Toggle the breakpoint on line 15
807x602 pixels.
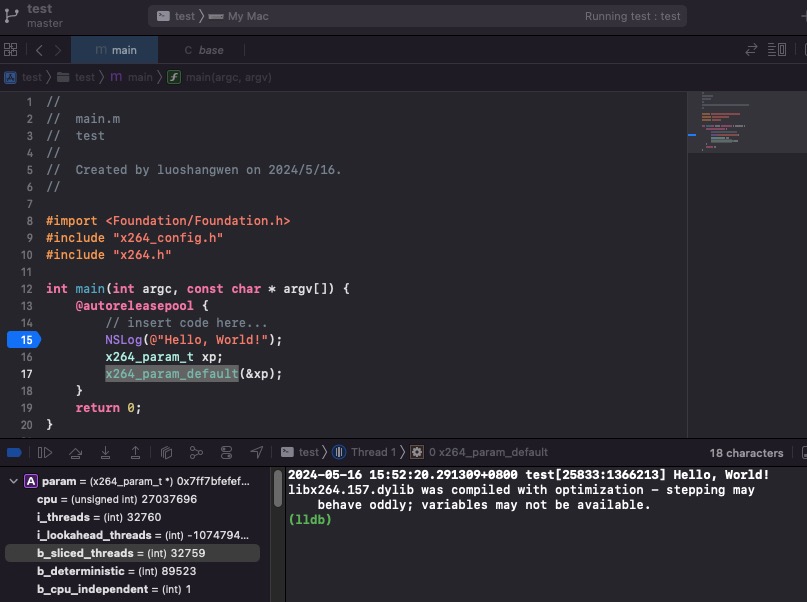click(x=22, y=340)
